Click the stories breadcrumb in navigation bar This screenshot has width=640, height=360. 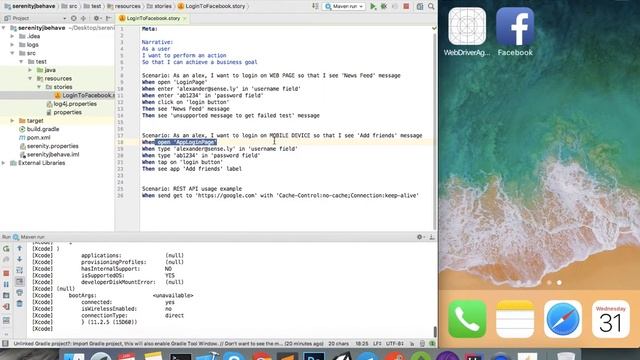159,6
